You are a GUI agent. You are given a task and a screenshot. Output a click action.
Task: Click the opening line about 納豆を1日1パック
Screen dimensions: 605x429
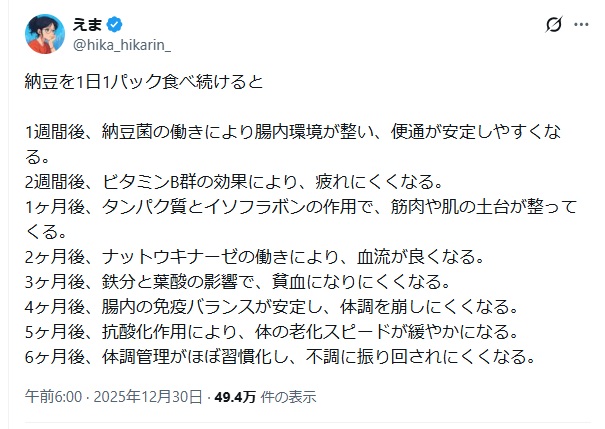[143, 81]
